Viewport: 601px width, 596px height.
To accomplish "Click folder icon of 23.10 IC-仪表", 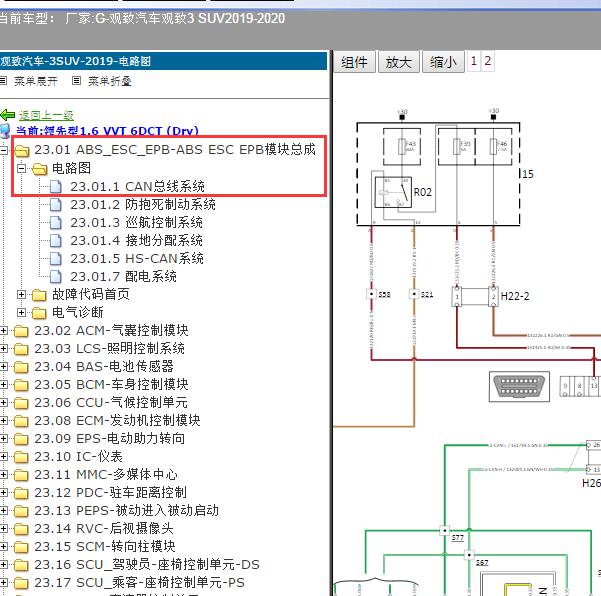I will [21, 457].
